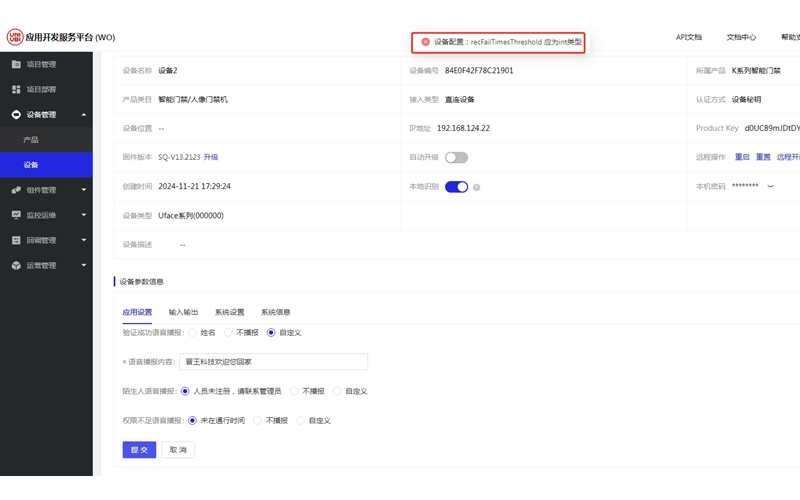Click device name value 设备2
The height and width of the screenshot is (500, 800).
(168, 70)
